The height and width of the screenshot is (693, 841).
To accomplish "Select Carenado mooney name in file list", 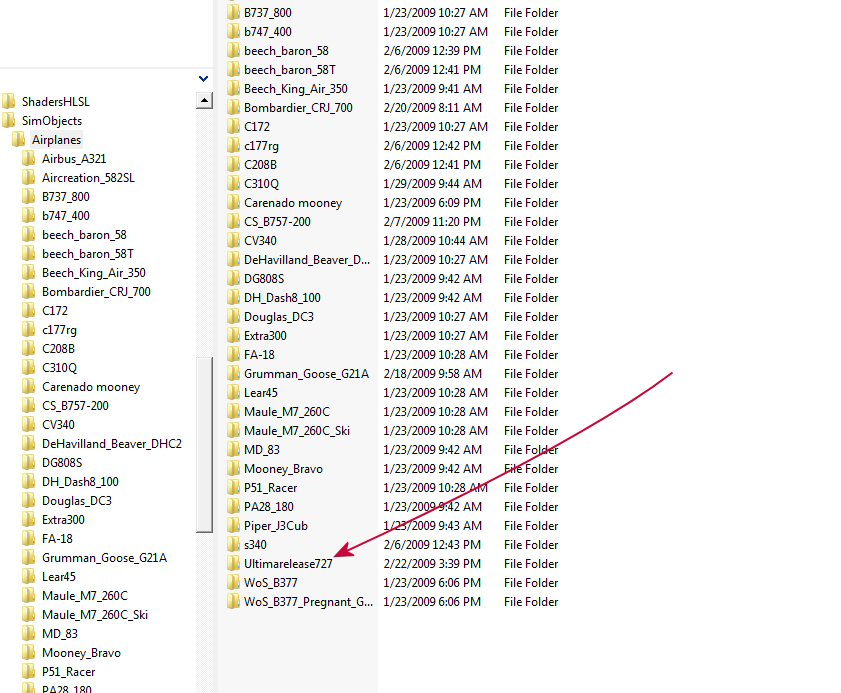I will coord(293,202).
